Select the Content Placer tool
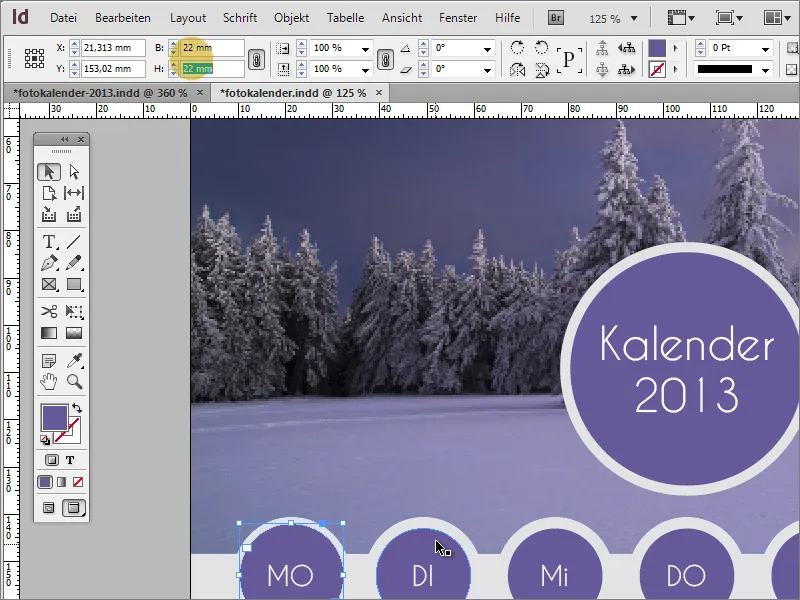The height and width of the screenshot is (600, 800). [x=74, y=215]
